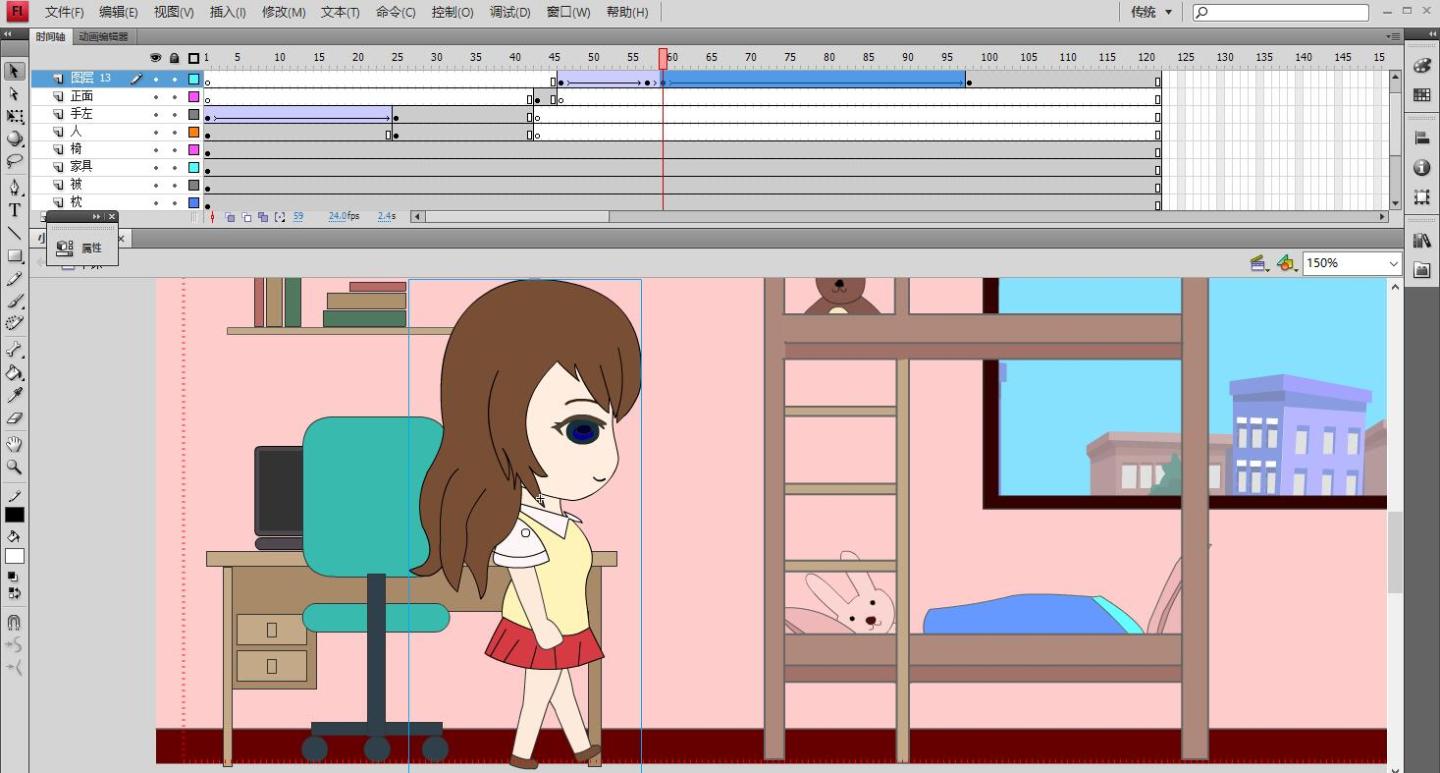
Task: Open the Align panel icon
Action: click(1421, 138)
